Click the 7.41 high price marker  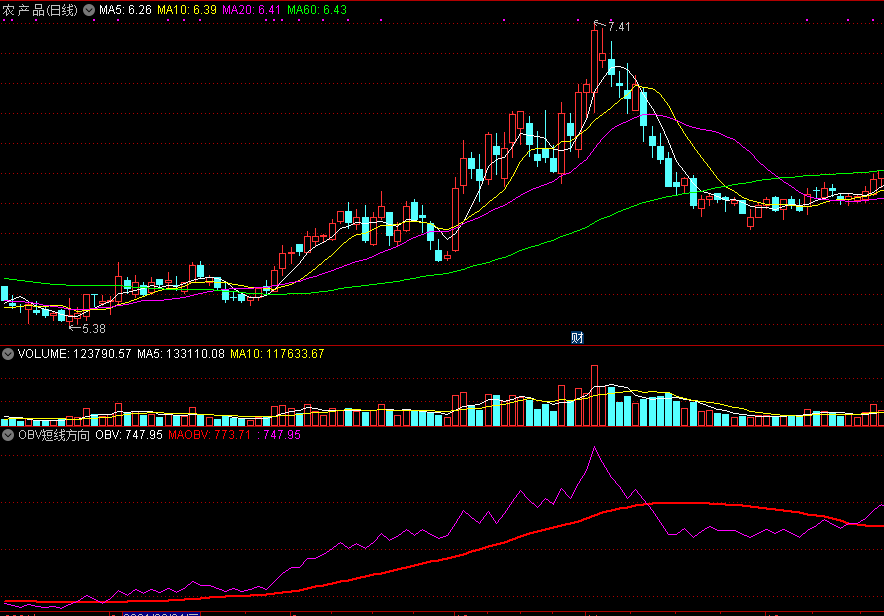pyautogui.click(x=619, y=26)
